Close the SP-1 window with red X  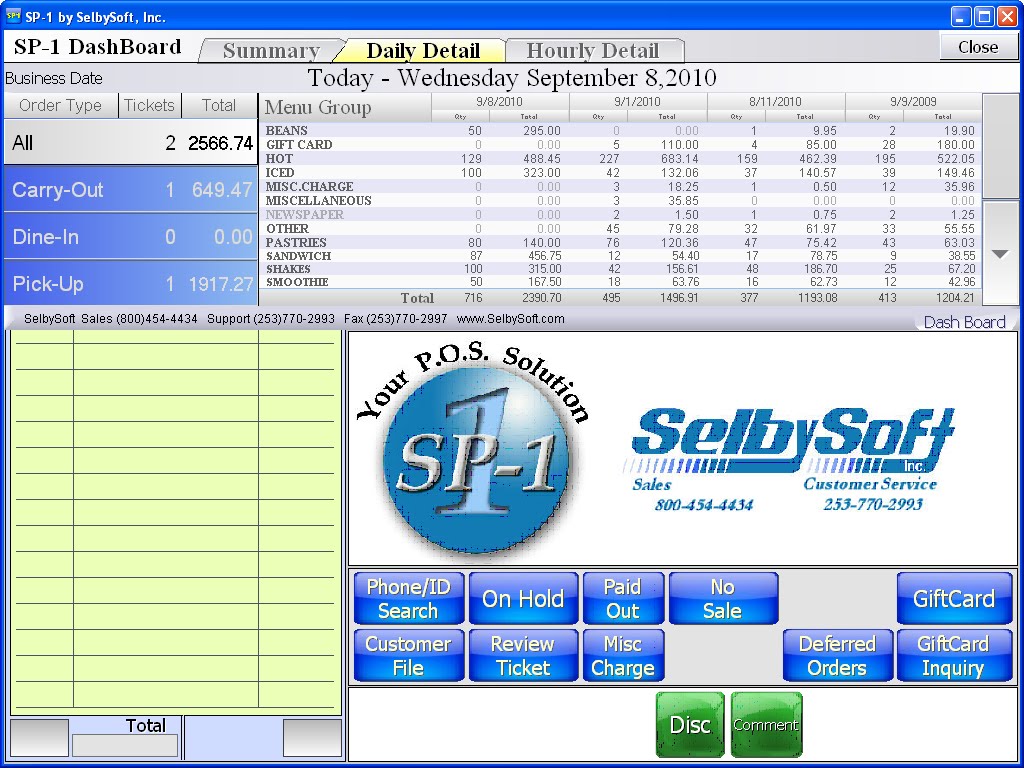pos(1008,16)
